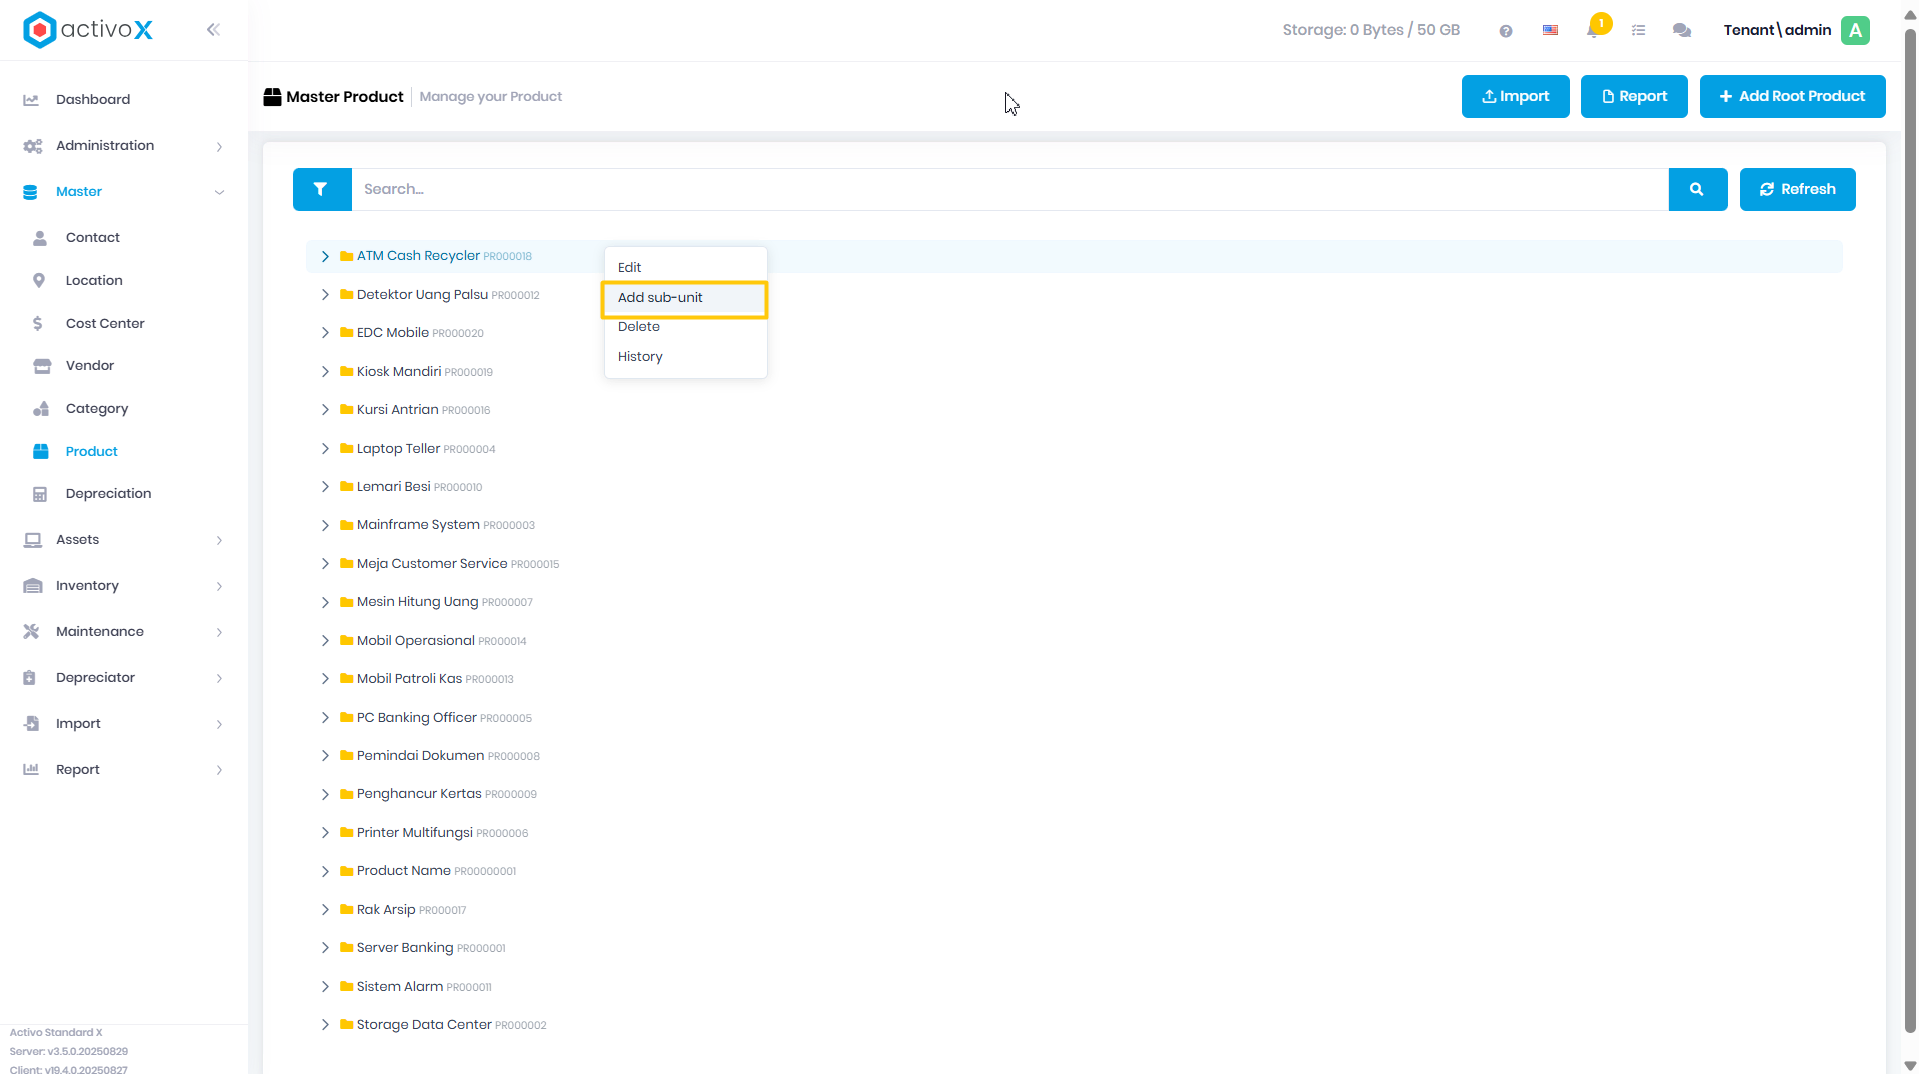This screenshot has height=1074, width=1919.
Task: Click the page vertical scrollbar
Action: 1910,530
